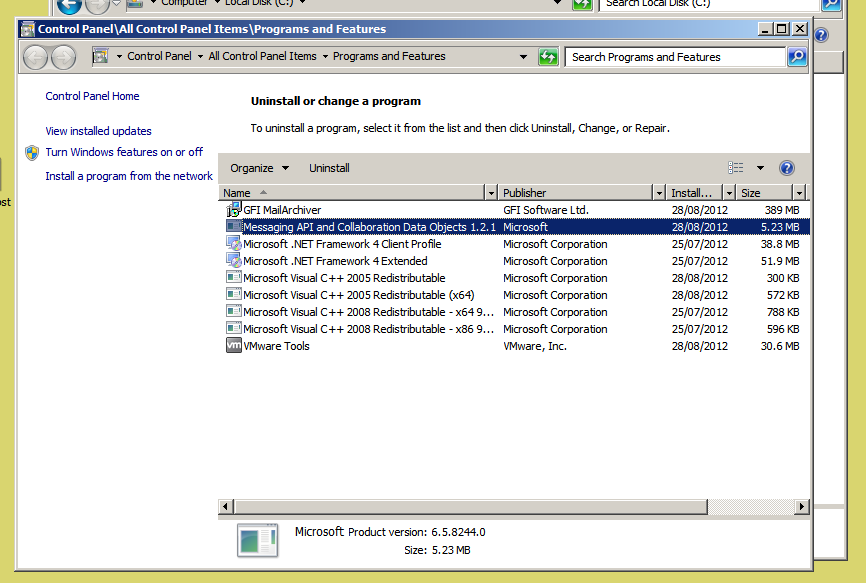Open the Organize dropdown menu
This screenshot has width=866, height=583.
(x=260, y=168)
